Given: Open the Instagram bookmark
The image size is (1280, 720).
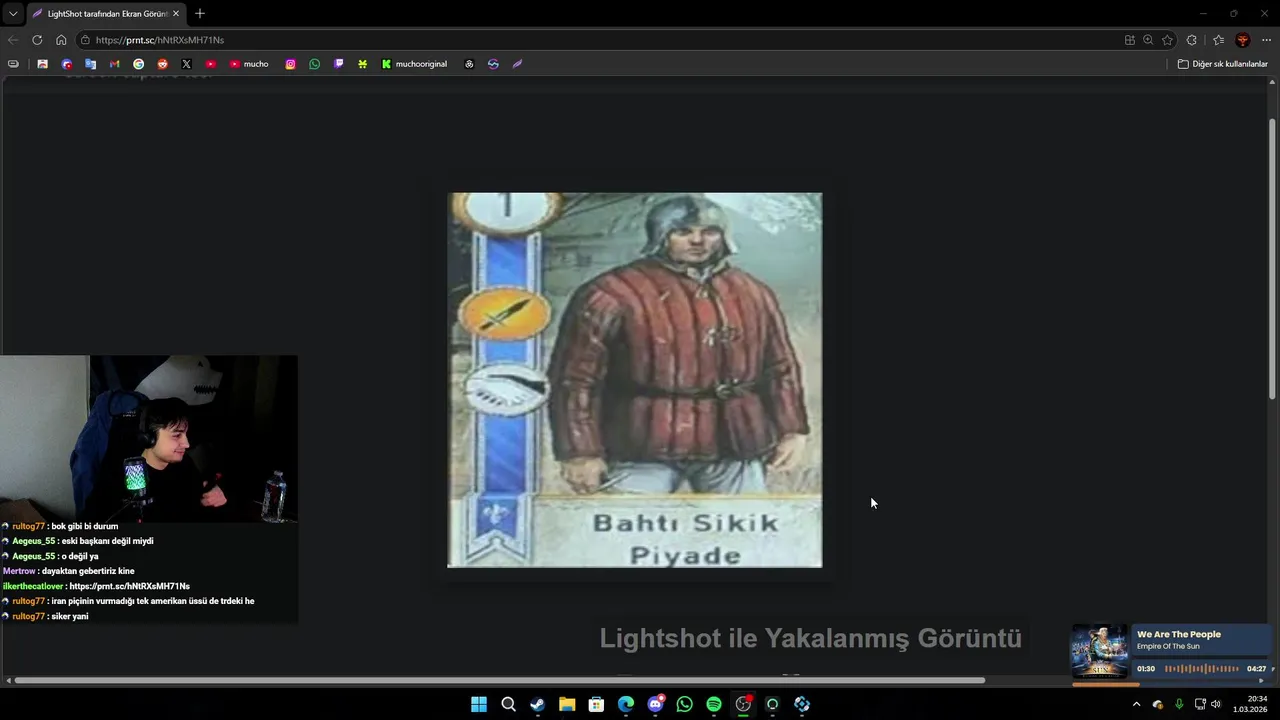Looking at the screenshot, I should pyautogui.click(x=290, y=64).
